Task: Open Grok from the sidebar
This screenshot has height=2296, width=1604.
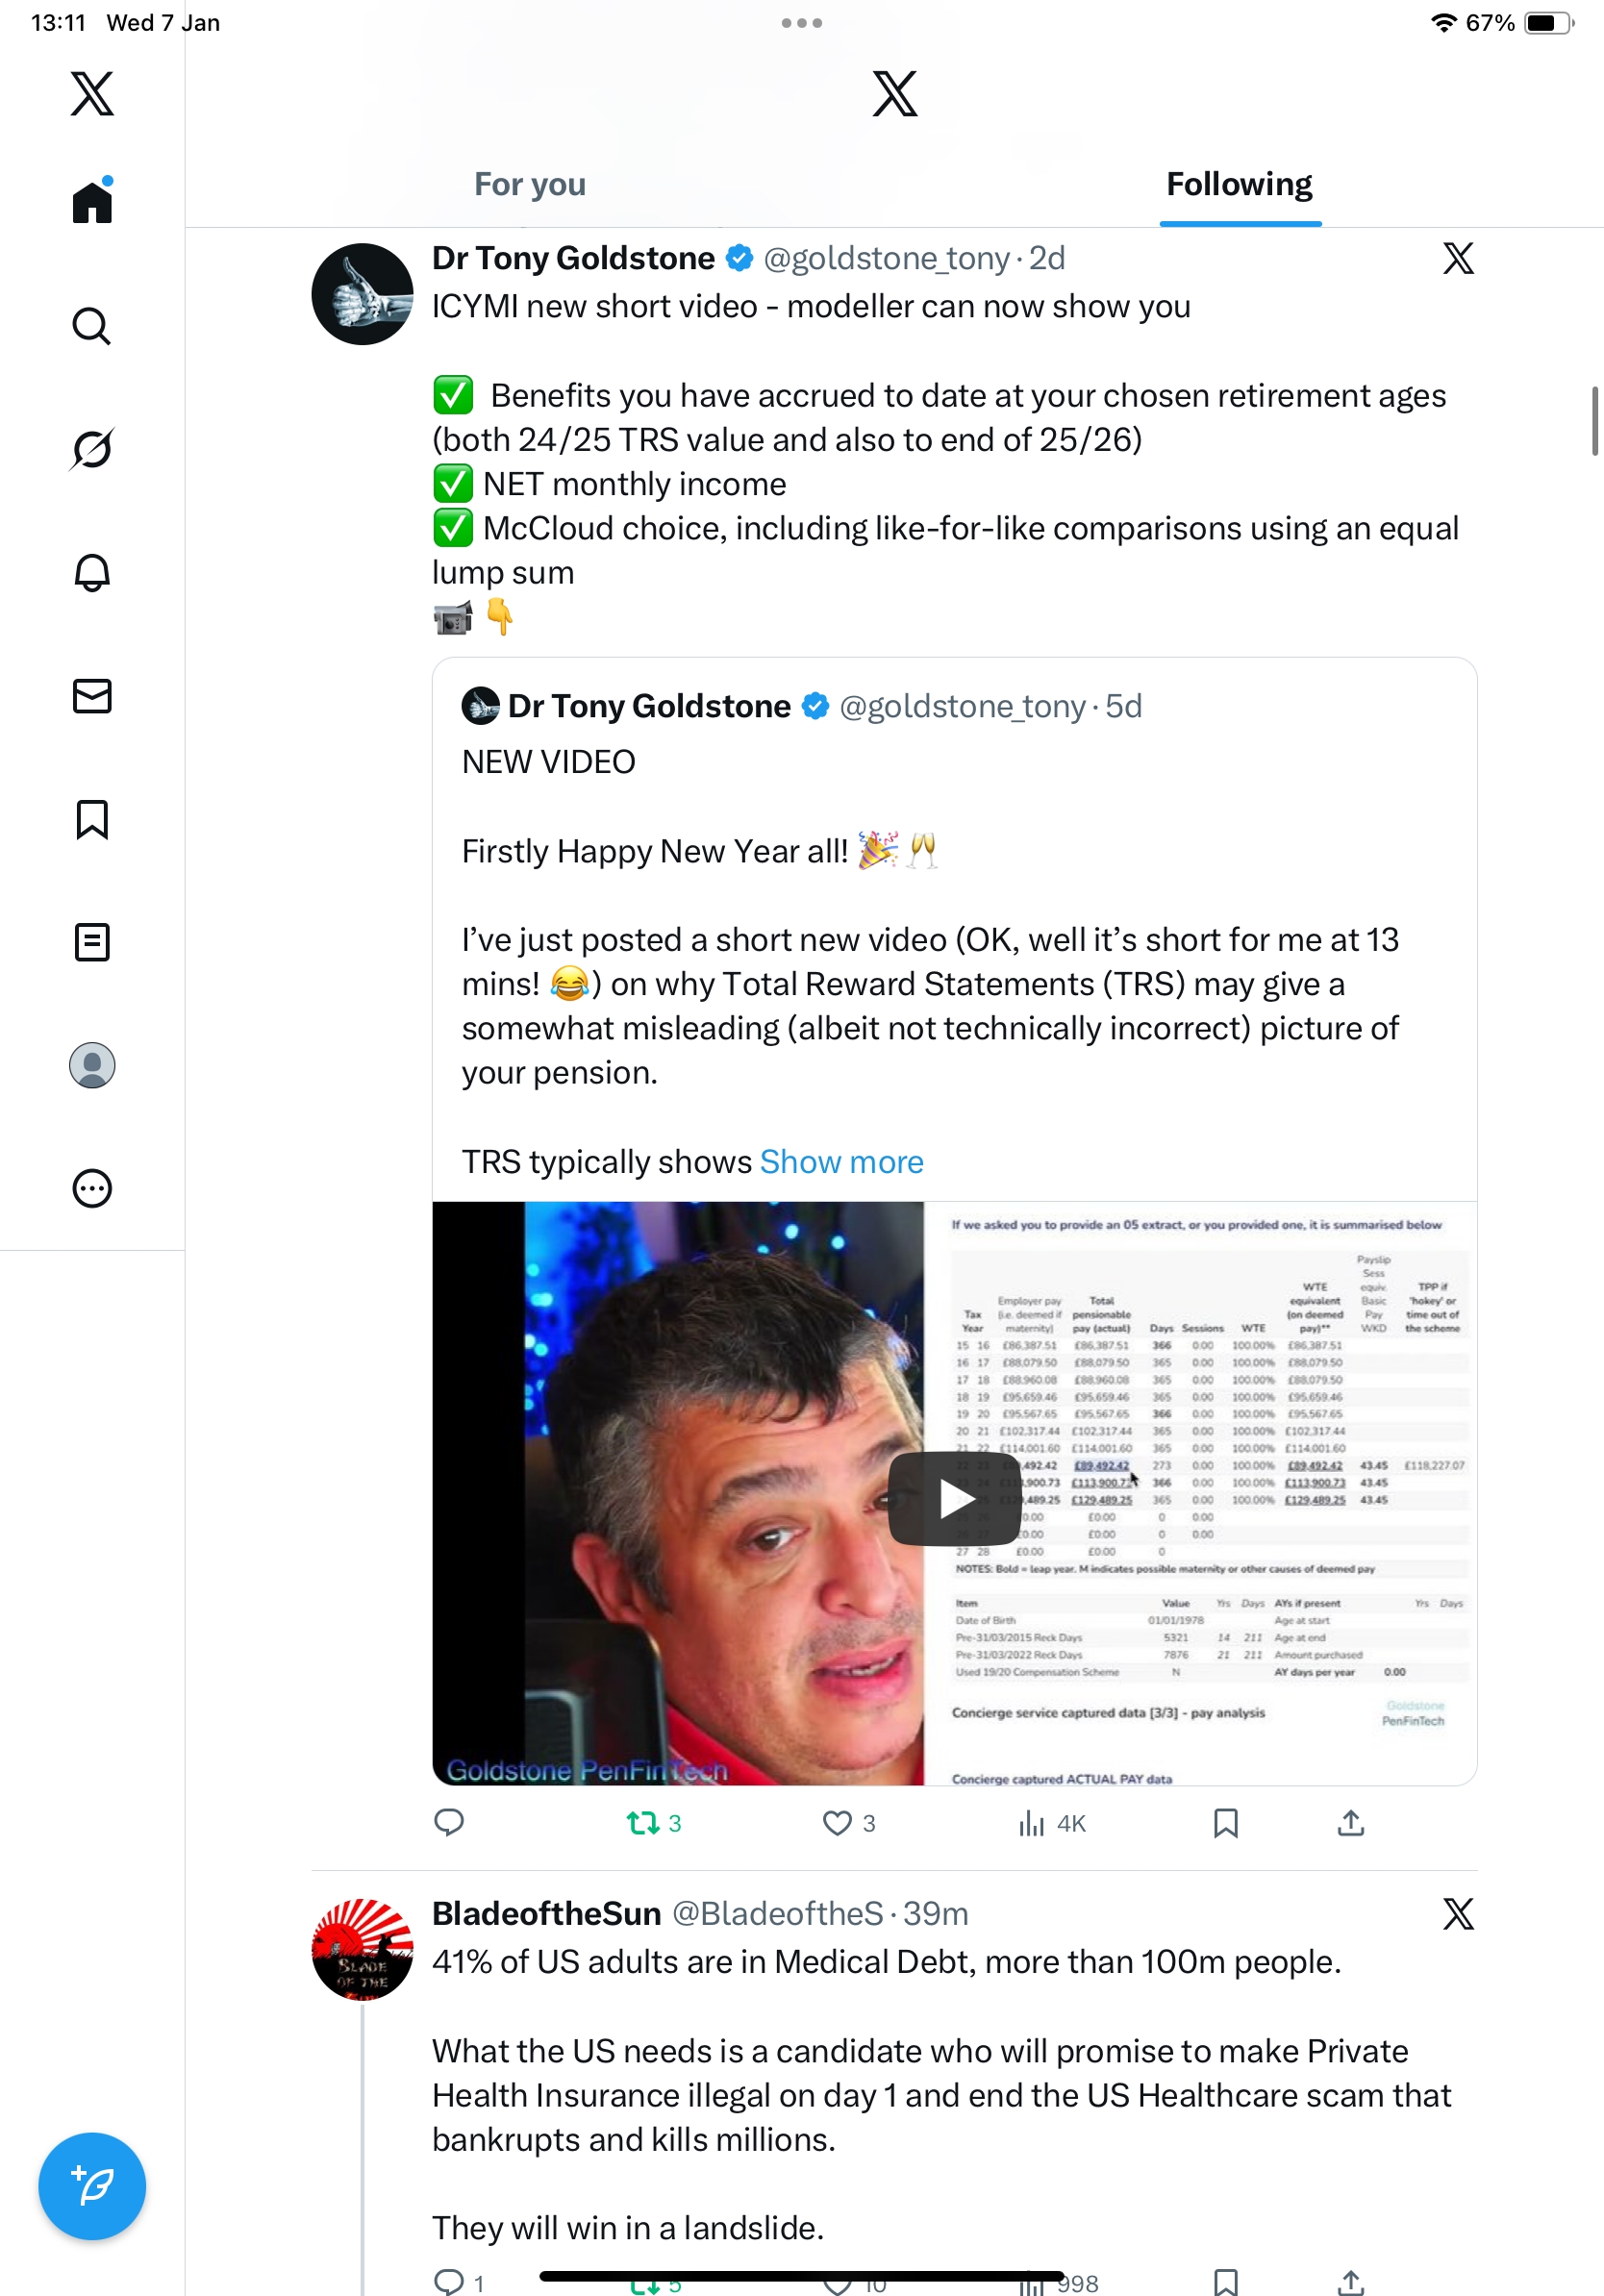Action: tap(92, 449)
